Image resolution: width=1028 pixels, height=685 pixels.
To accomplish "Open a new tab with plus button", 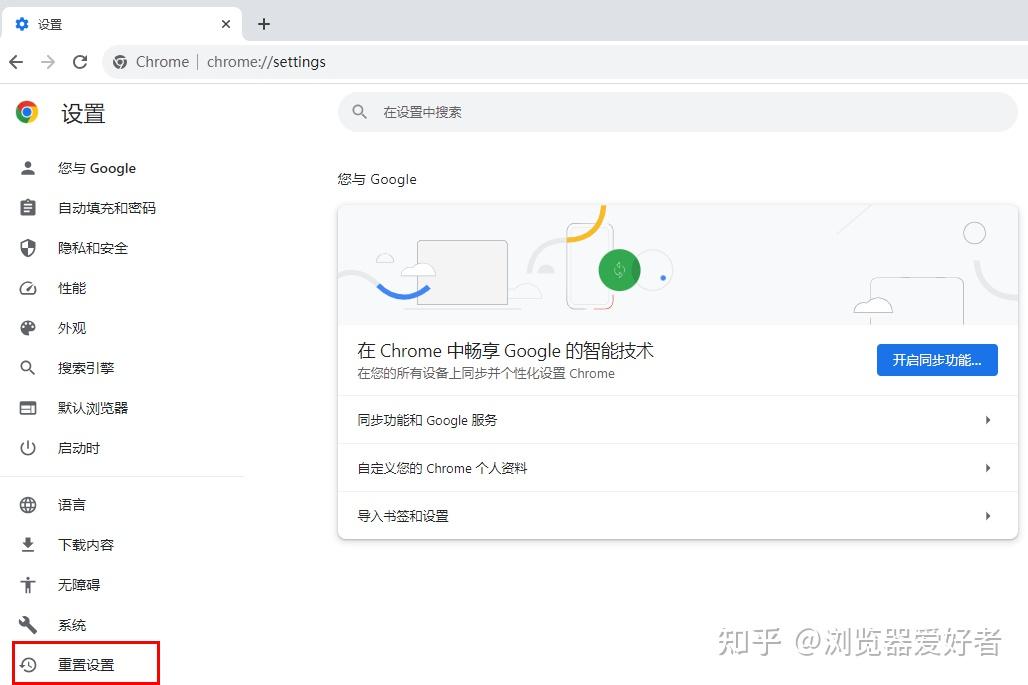I will click(264, 24).
